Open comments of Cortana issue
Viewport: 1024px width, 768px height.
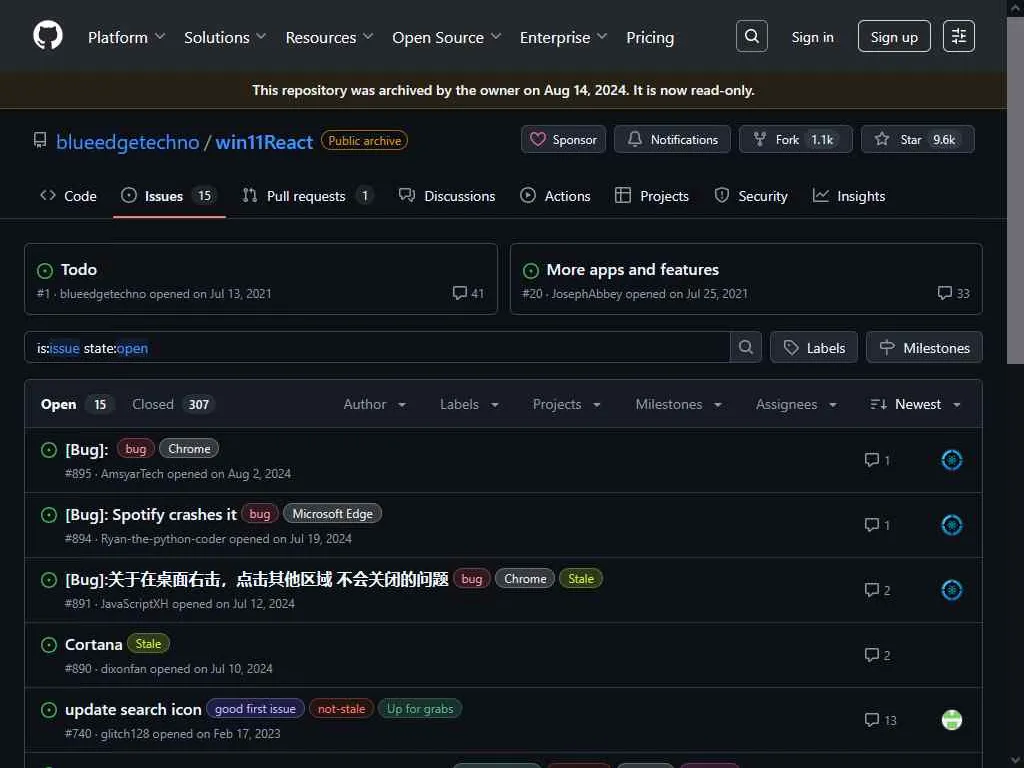click(877, 655)
